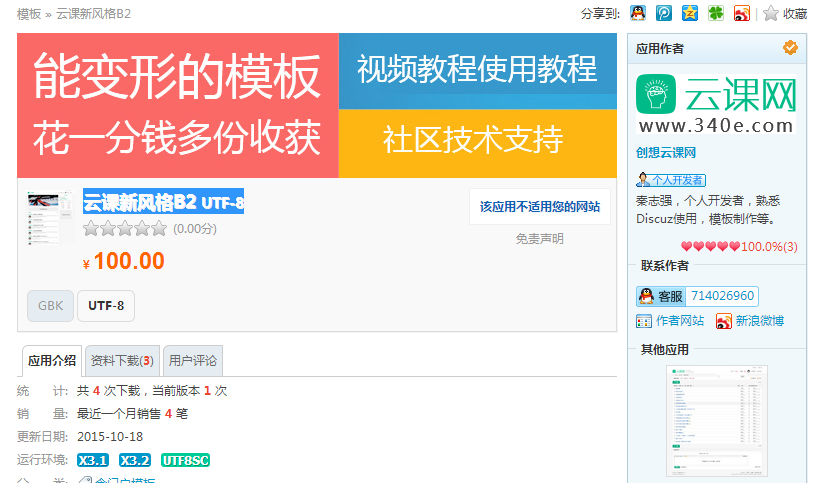The width and height of the screenshot is (836, 483).
Task: Open the 资料下载(3) tab
Action: [x=122, y=361]
